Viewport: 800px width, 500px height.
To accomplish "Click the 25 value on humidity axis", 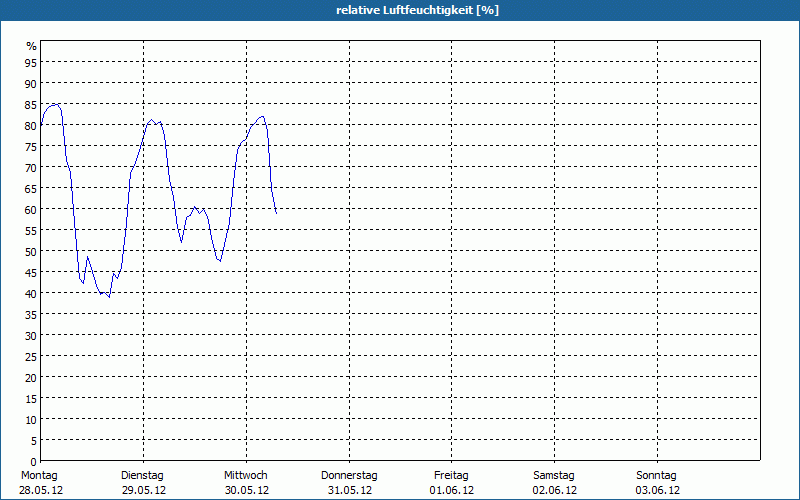I will (31, 357).
